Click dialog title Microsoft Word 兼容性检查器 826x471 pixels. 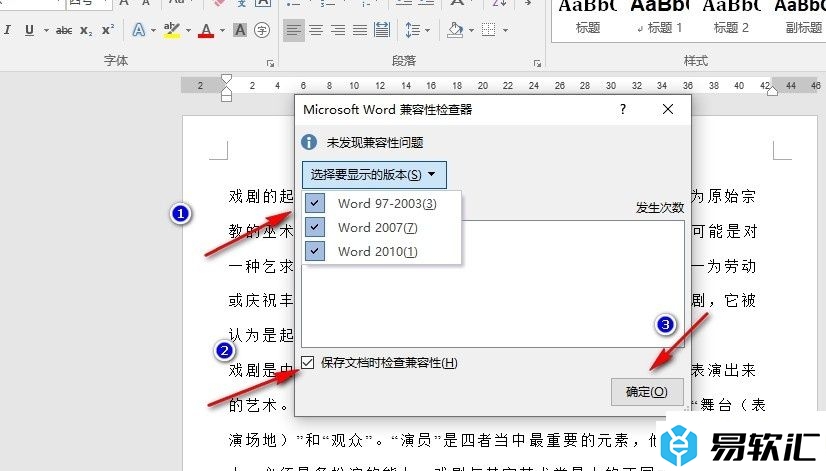(x=387, y=110)
